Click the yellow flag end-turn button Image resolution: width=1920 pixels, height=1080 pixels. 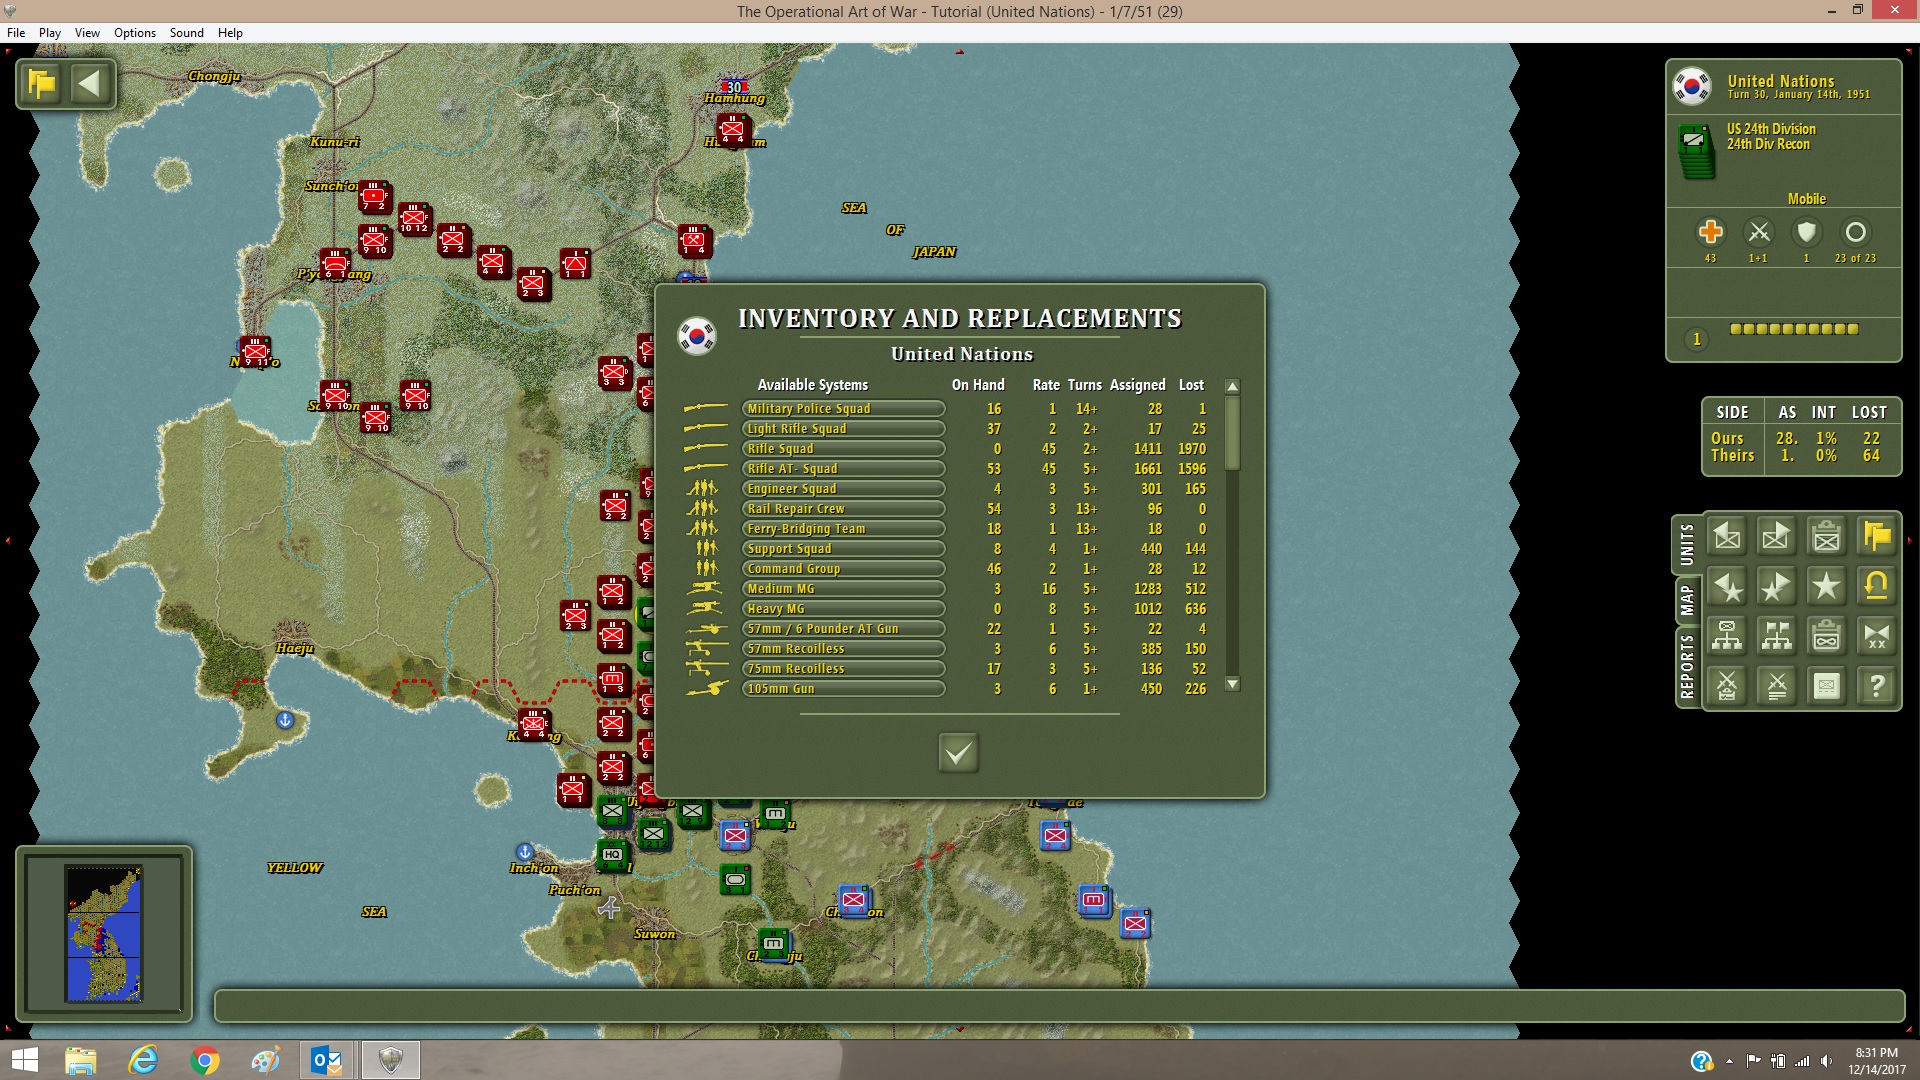pos(43,83)
